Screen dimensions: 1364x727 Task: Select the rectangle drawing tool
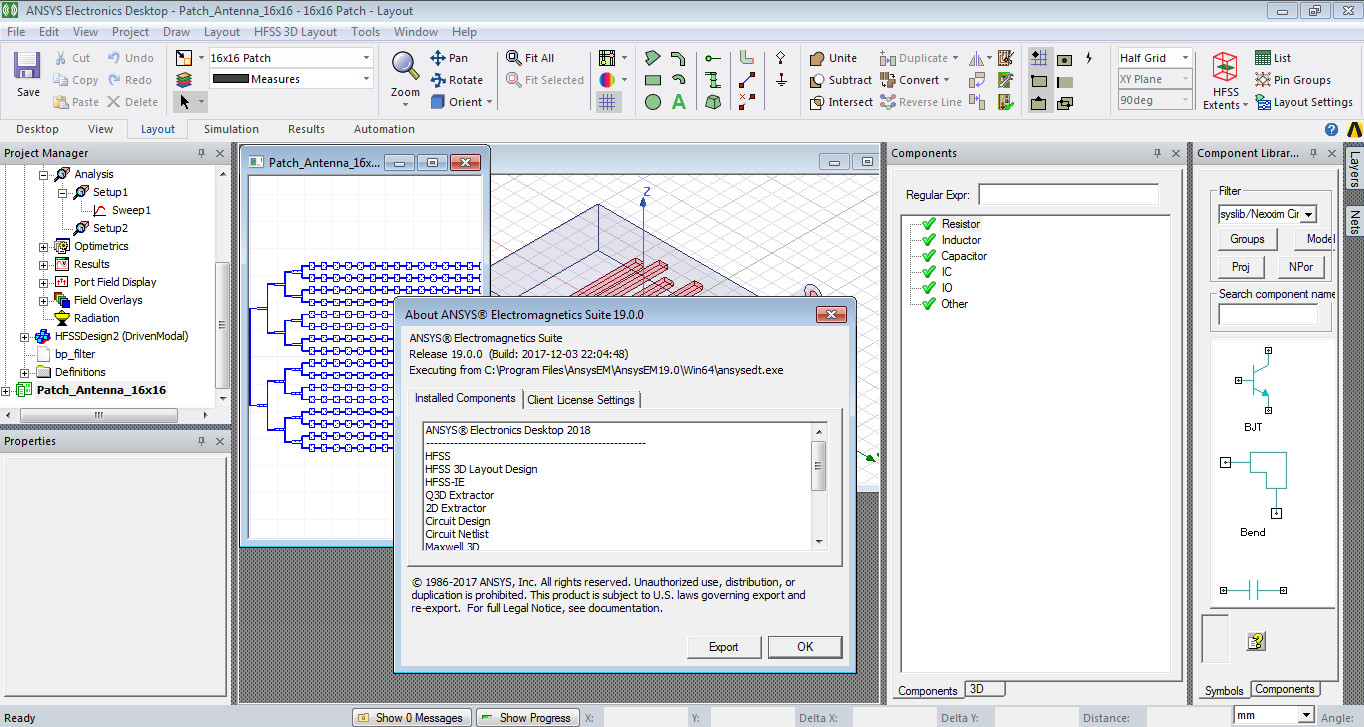click(x=653, y=80)
